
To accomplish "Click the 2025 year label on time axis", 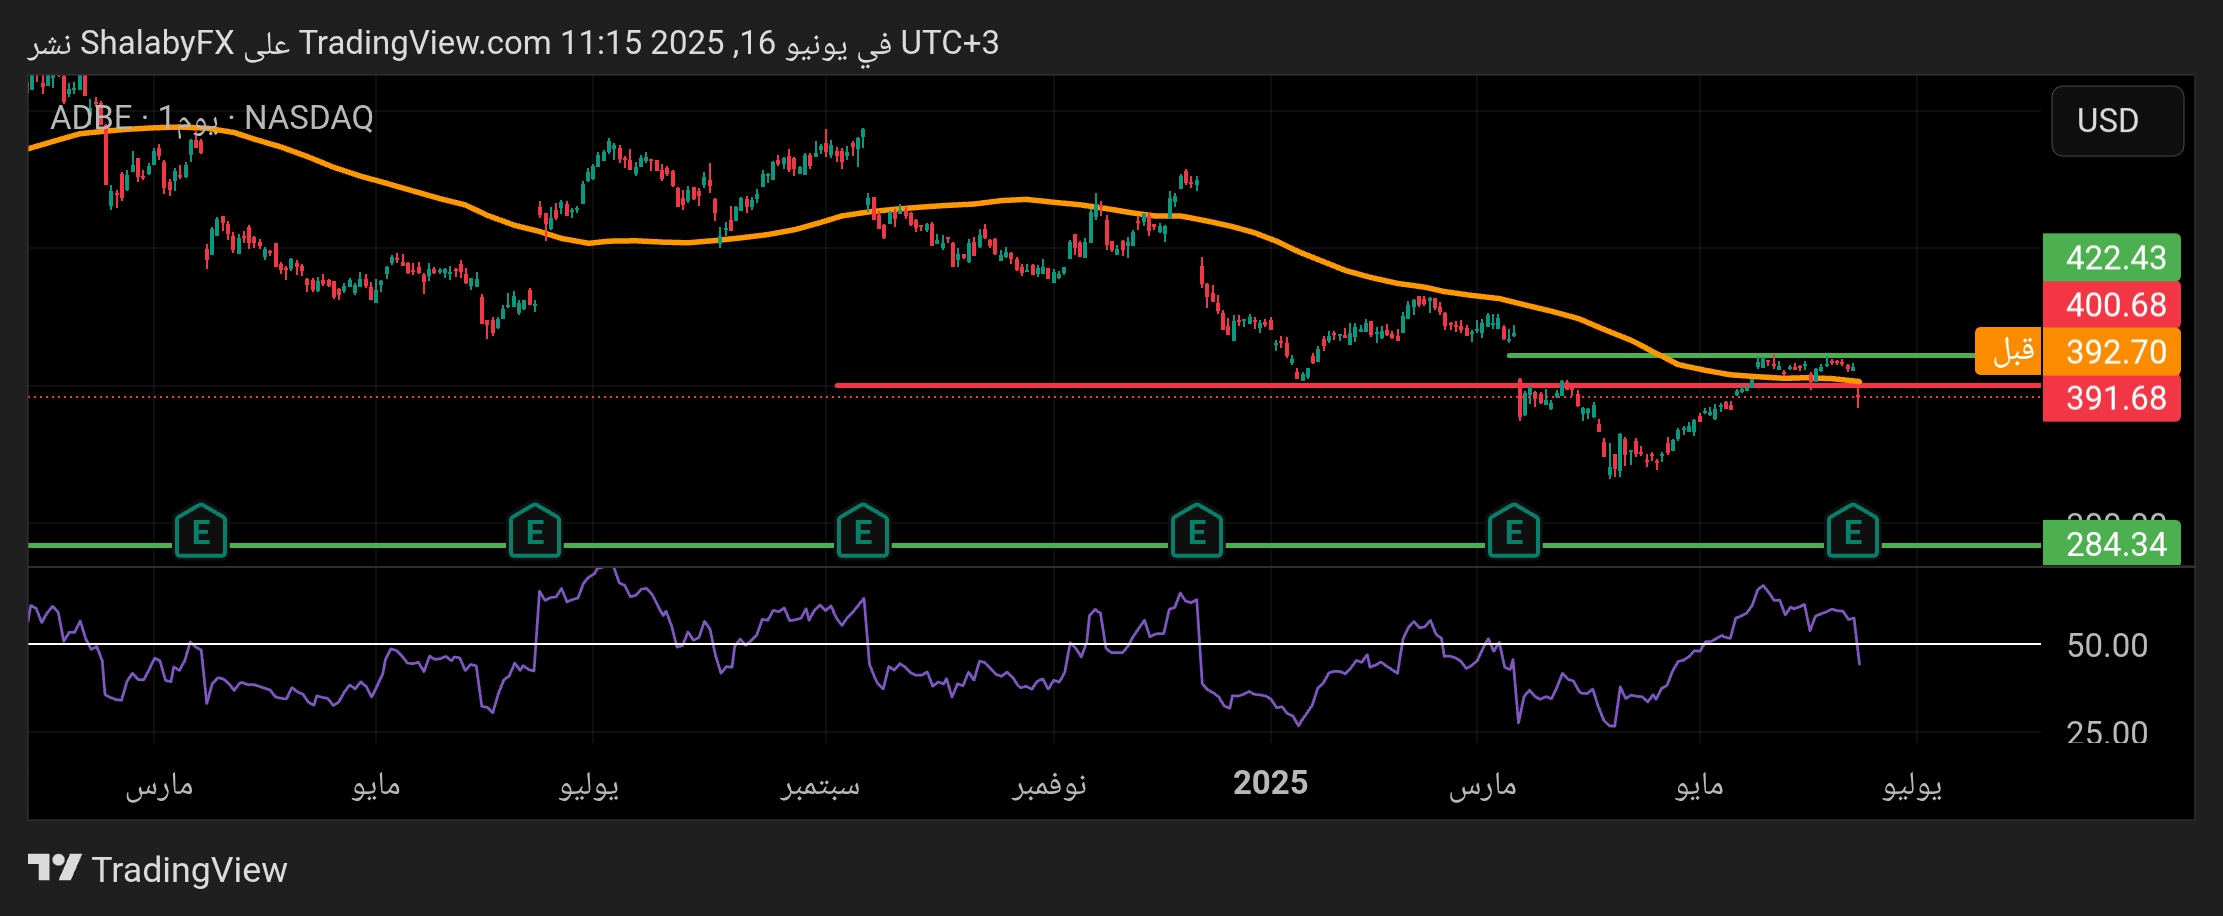I will point(1270,783).
